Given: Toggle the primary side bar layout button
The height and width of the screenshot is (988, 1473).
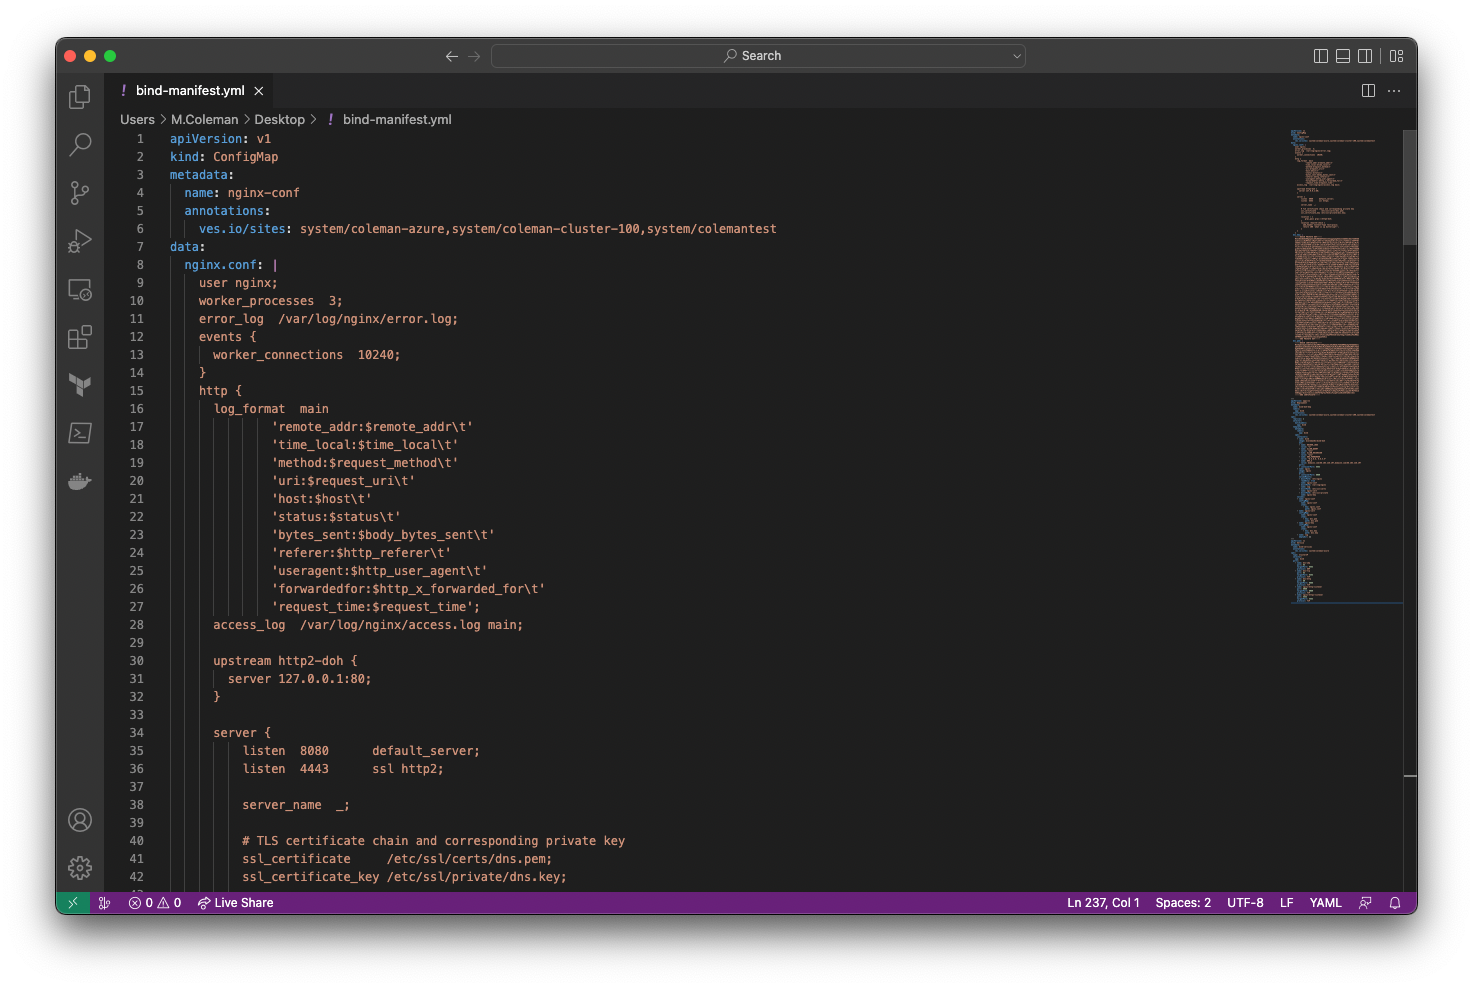Looking at the screenshot, I should click(1320, 56).
